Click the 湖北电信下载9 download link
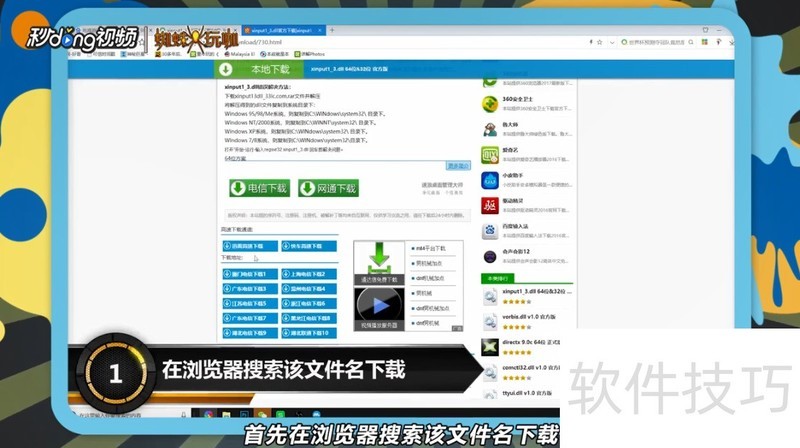Viewport: 800px width, 448px height. click(x=250, y=333)
